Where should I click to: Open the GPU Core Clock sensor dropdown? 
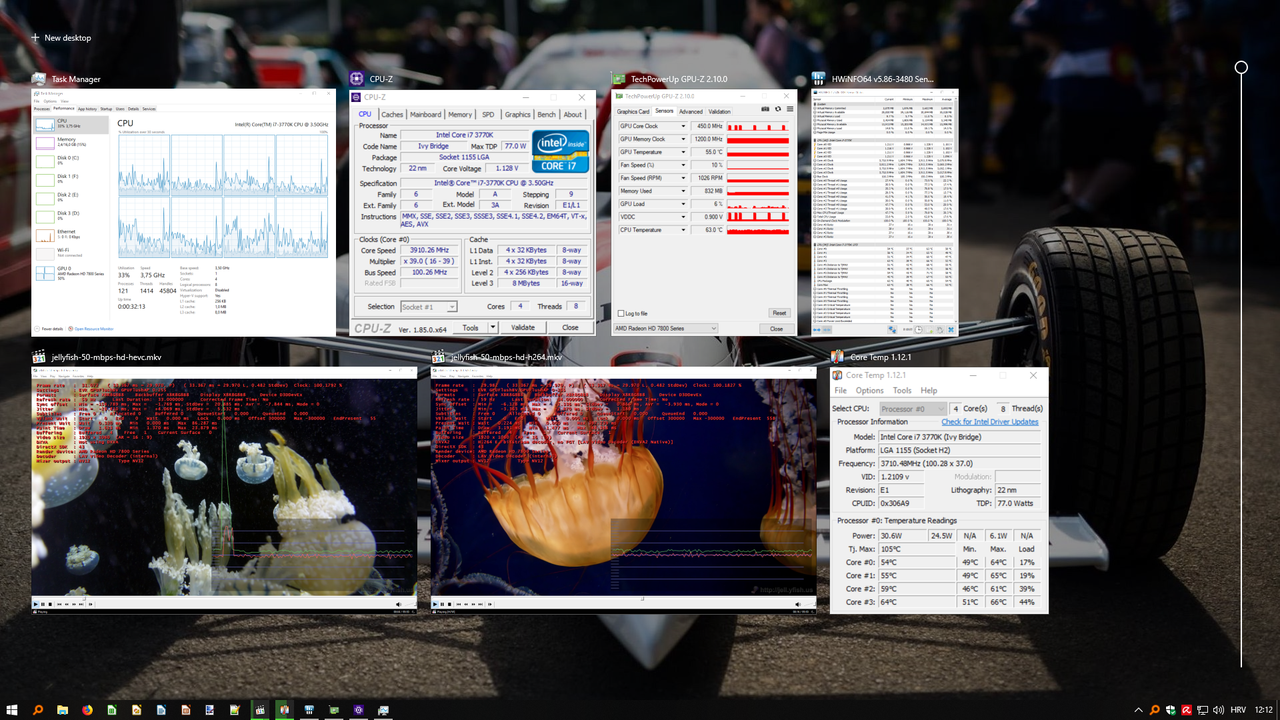pyautogui.click(x=683, y=126)
